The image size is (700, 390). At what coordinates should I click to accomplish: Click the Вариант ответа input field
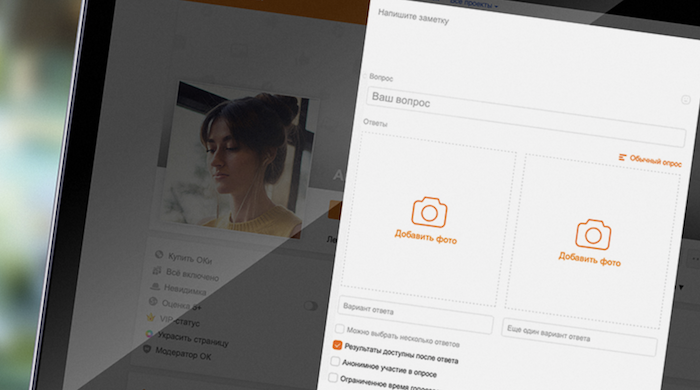(416, 314)
